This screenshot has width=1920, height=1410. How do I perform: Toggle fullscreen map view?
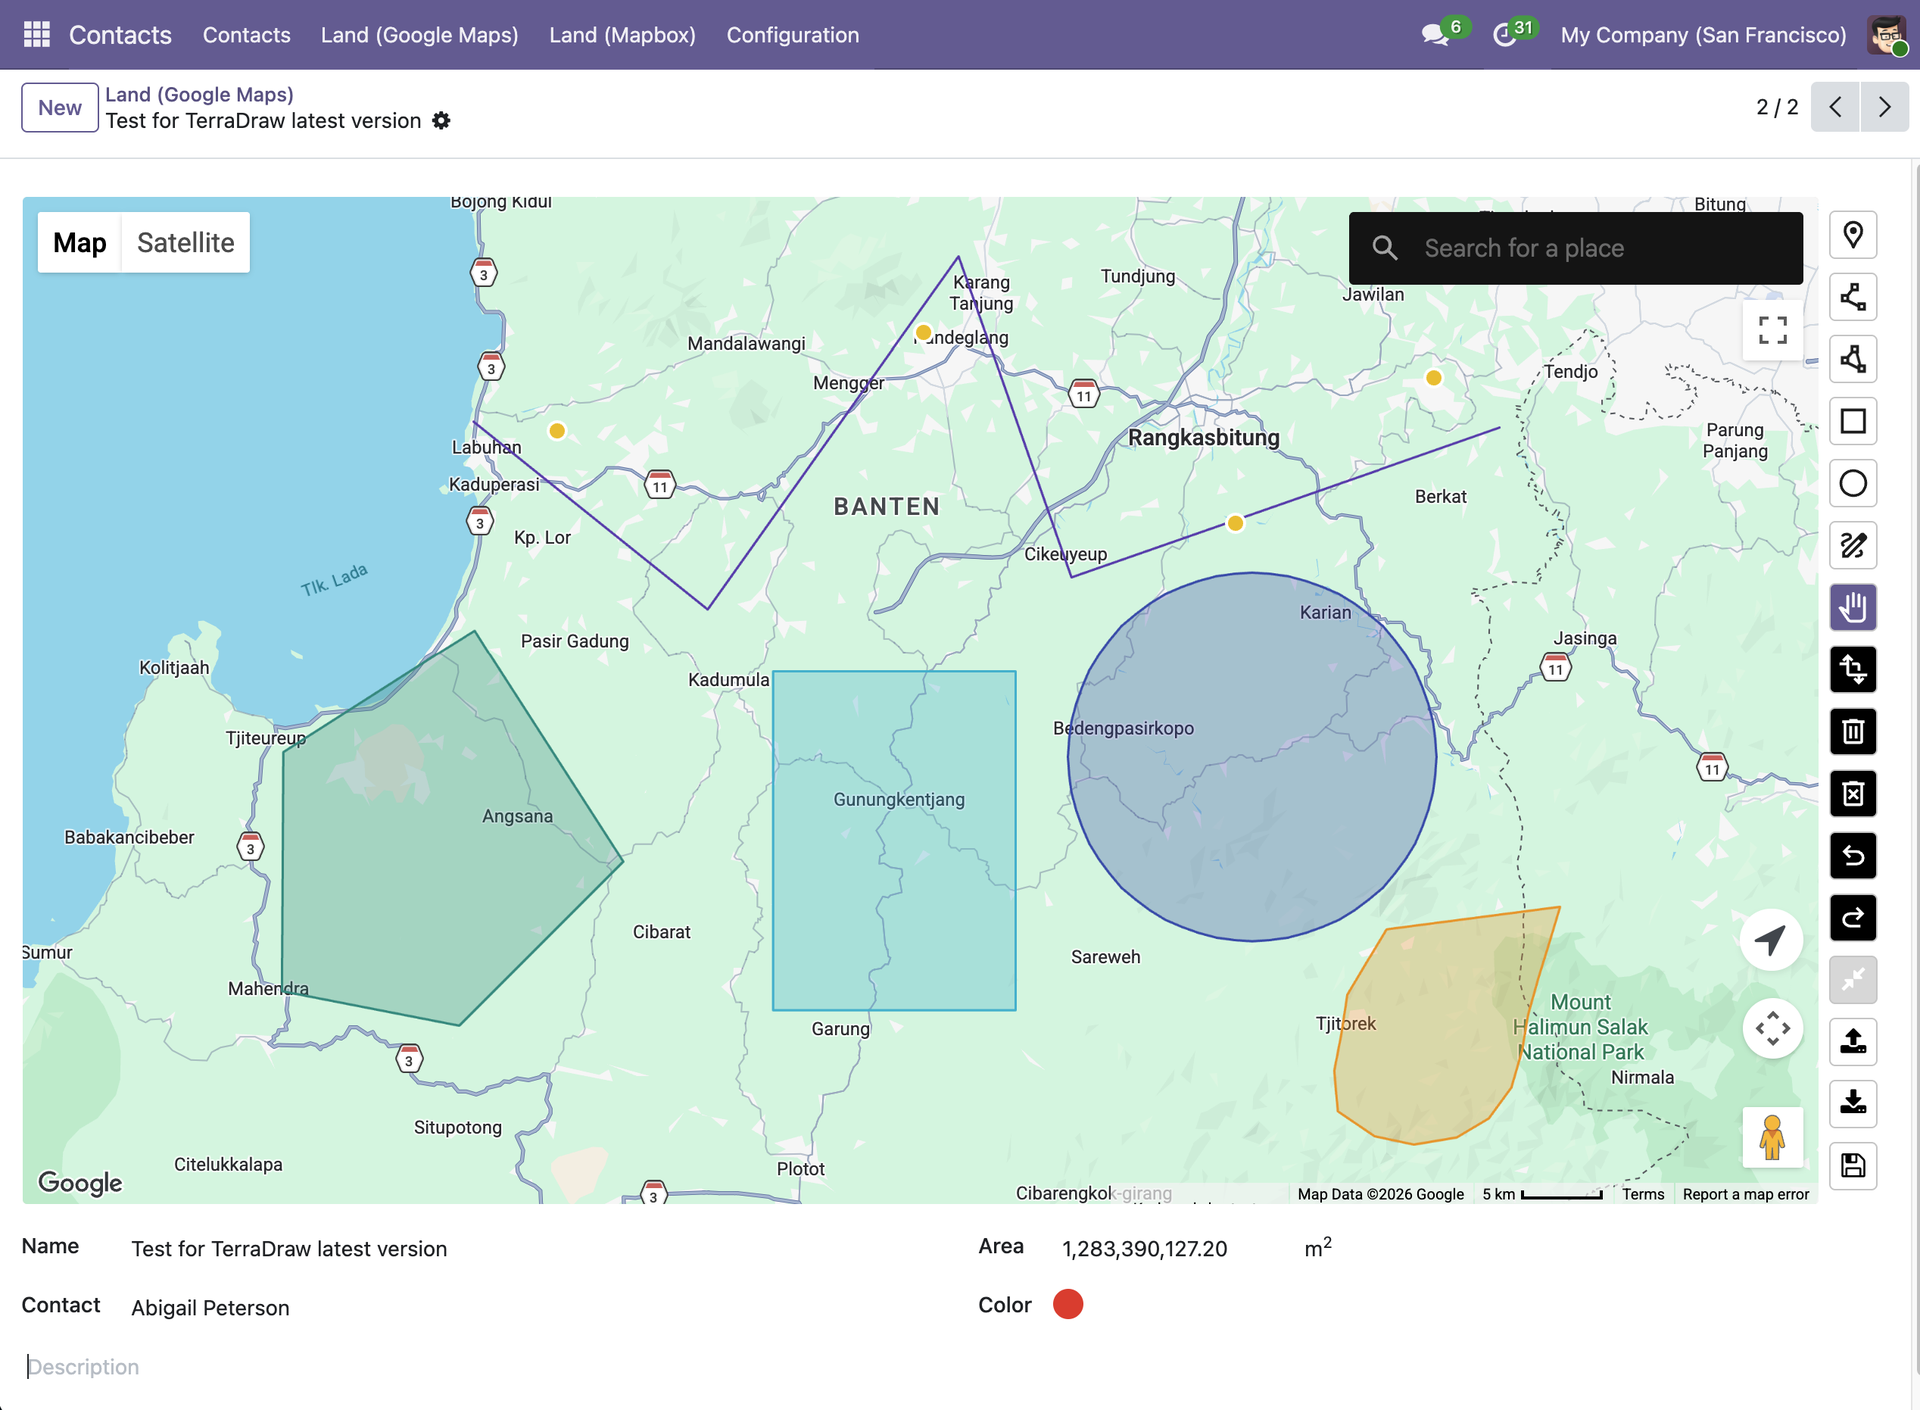1773,330
